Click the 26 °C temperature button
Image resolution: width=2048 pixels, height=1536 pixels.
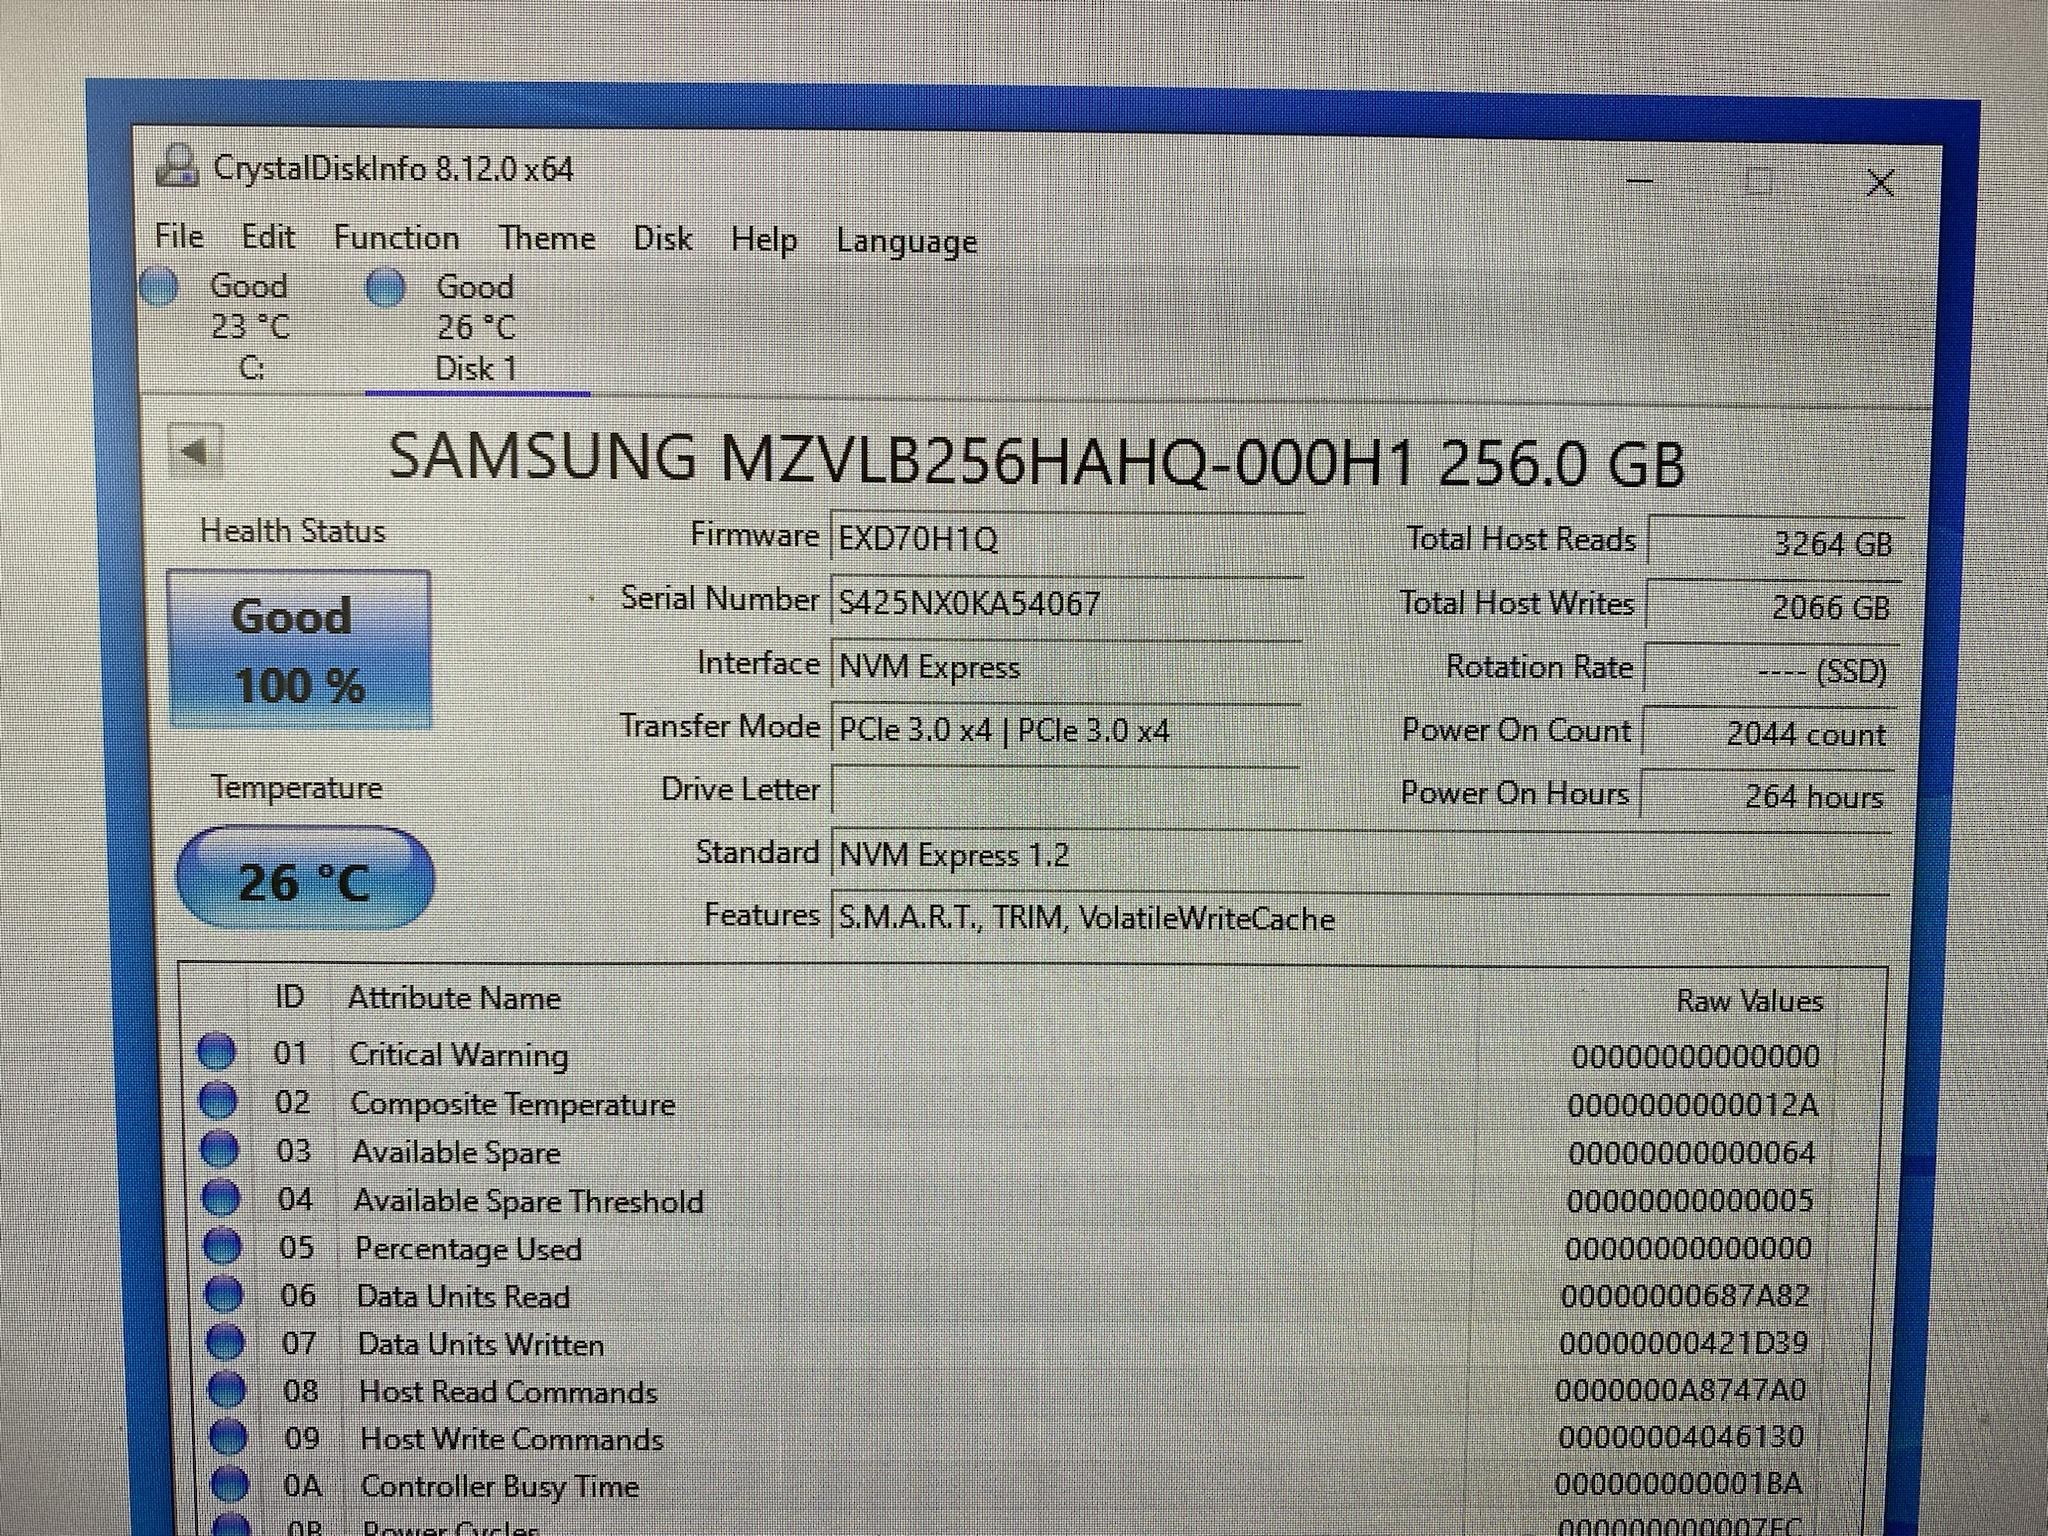(305, 880)
